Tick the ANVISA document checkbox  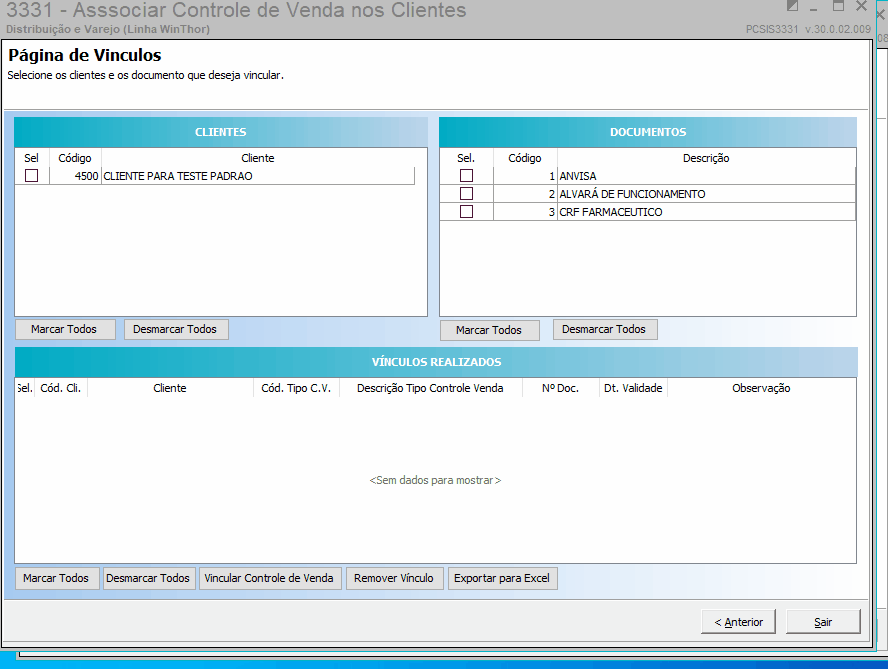click(x=466, y=176)
